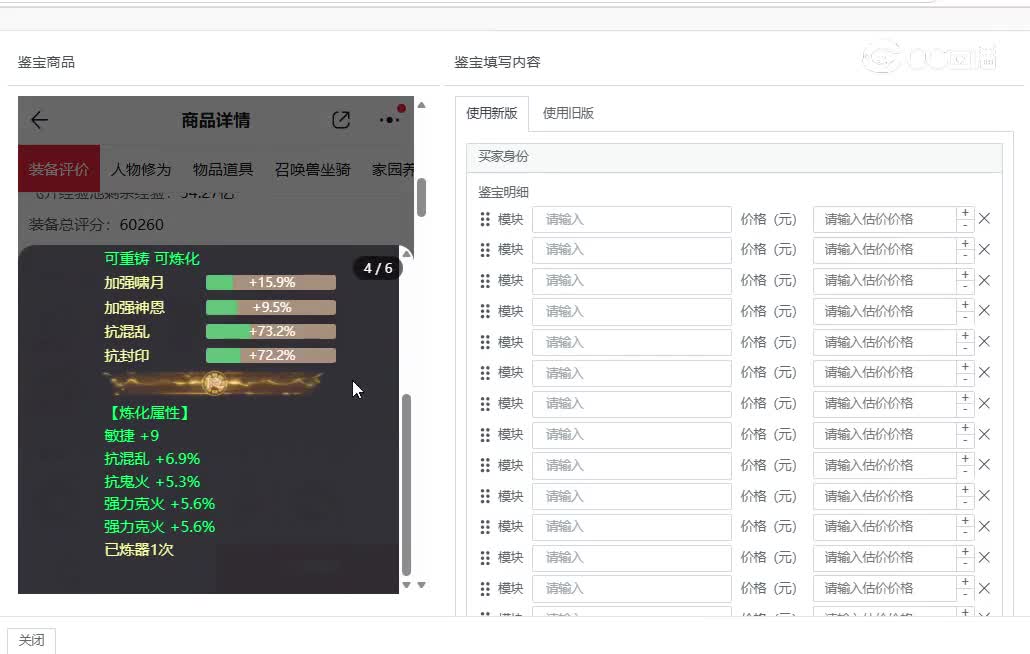
Task: Click the 敏捷 +9 attribute
Action: (131, 435)
